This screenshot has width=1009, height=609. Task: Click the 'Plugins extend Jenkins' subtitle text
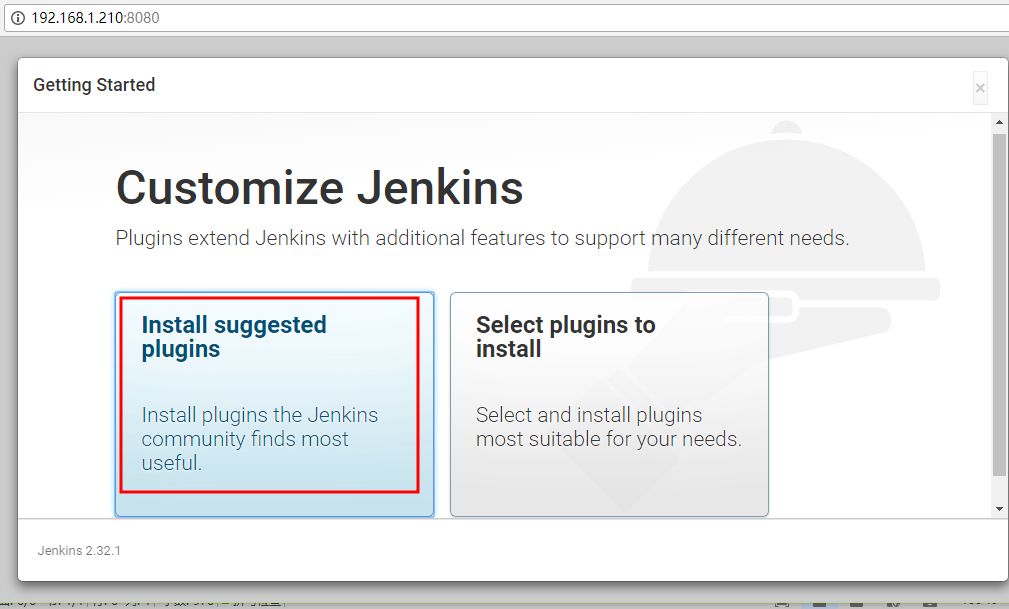point(482,238)
